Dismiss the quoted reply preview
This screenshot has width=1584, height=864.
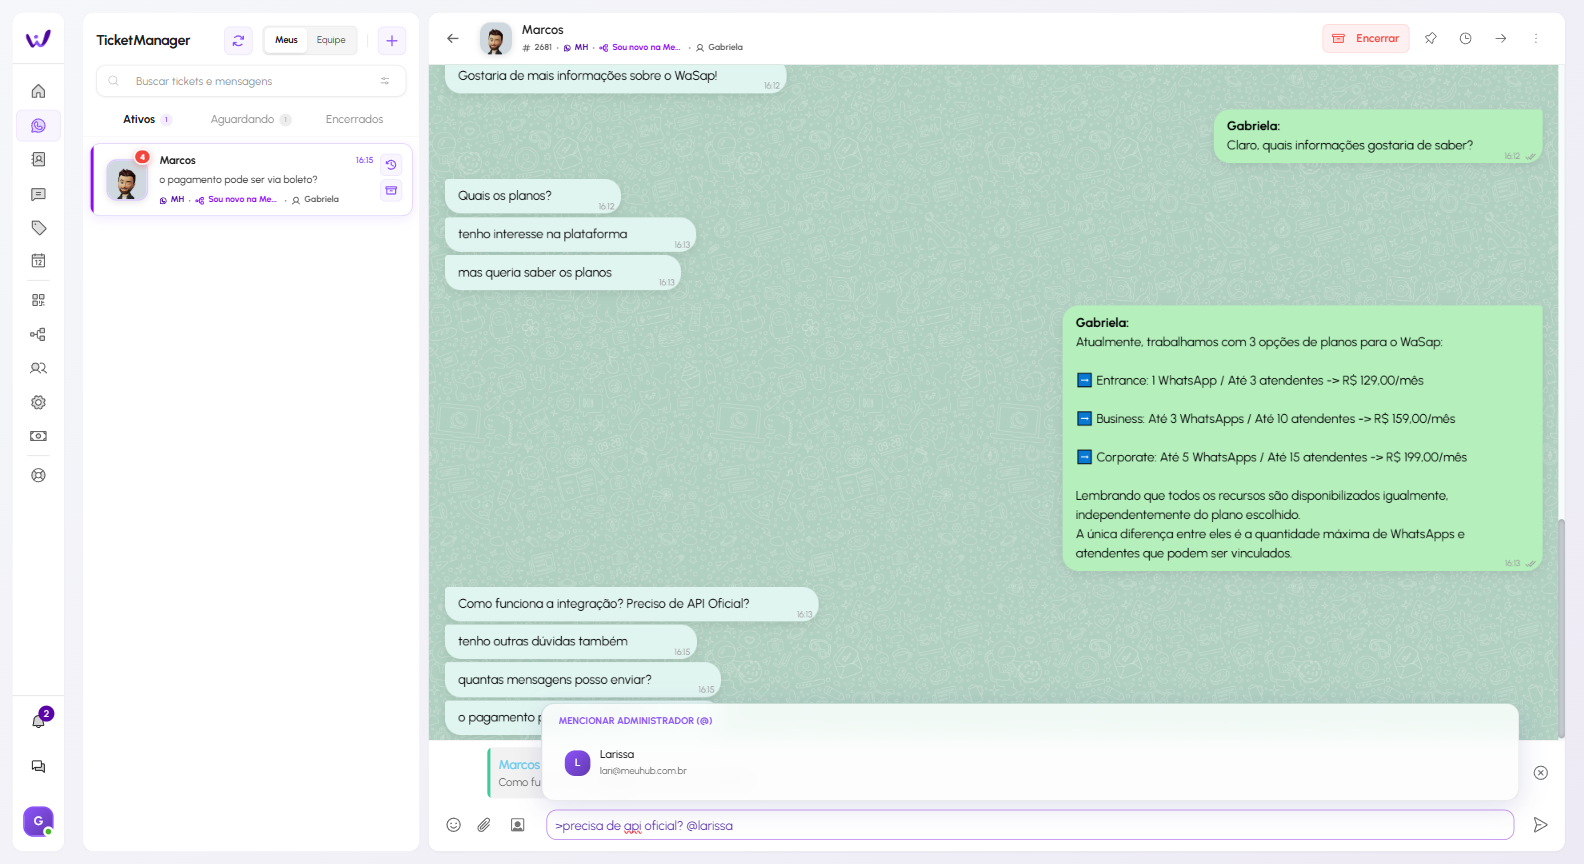point(1540,773)
